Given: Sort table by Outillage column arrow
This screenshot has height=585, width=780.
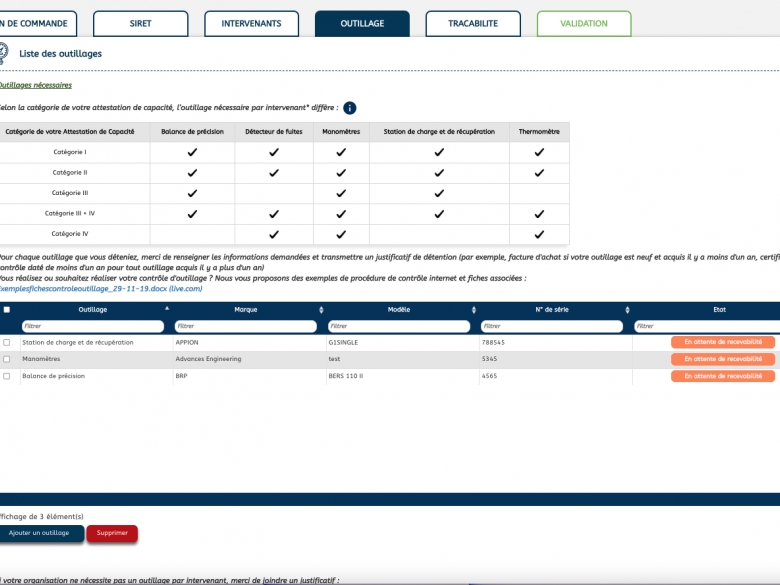Looking at the screenshot, I should [167, 309].
